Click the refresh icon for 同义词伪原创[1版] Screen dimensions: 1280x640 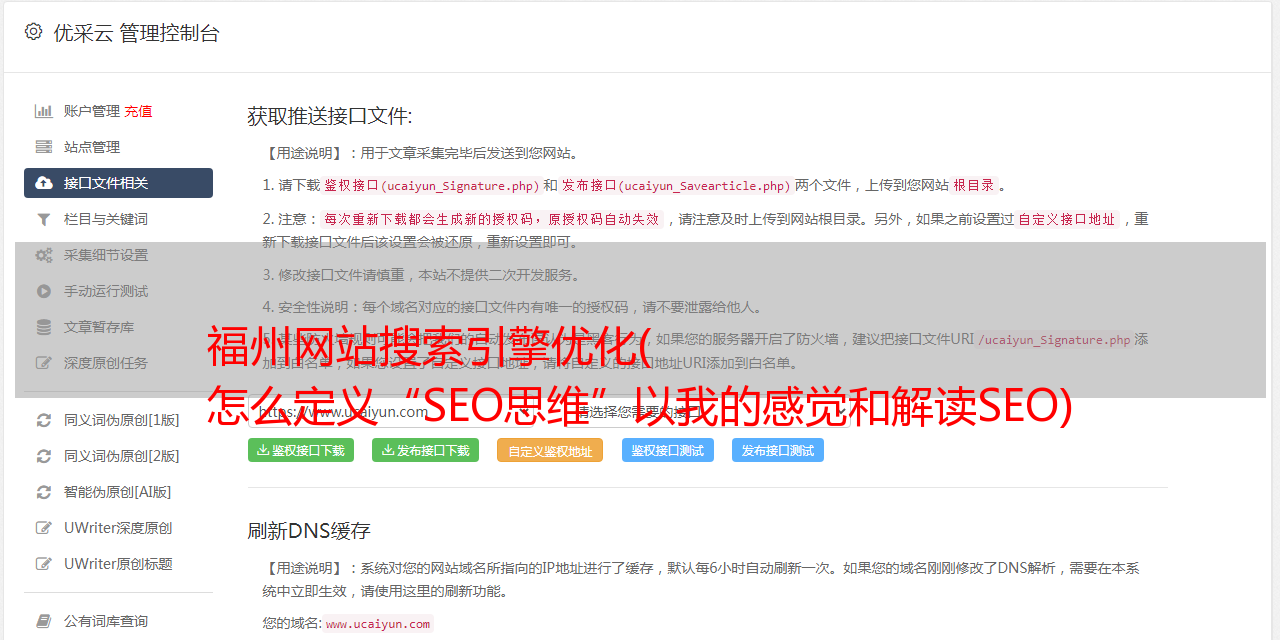pos(44,420)
